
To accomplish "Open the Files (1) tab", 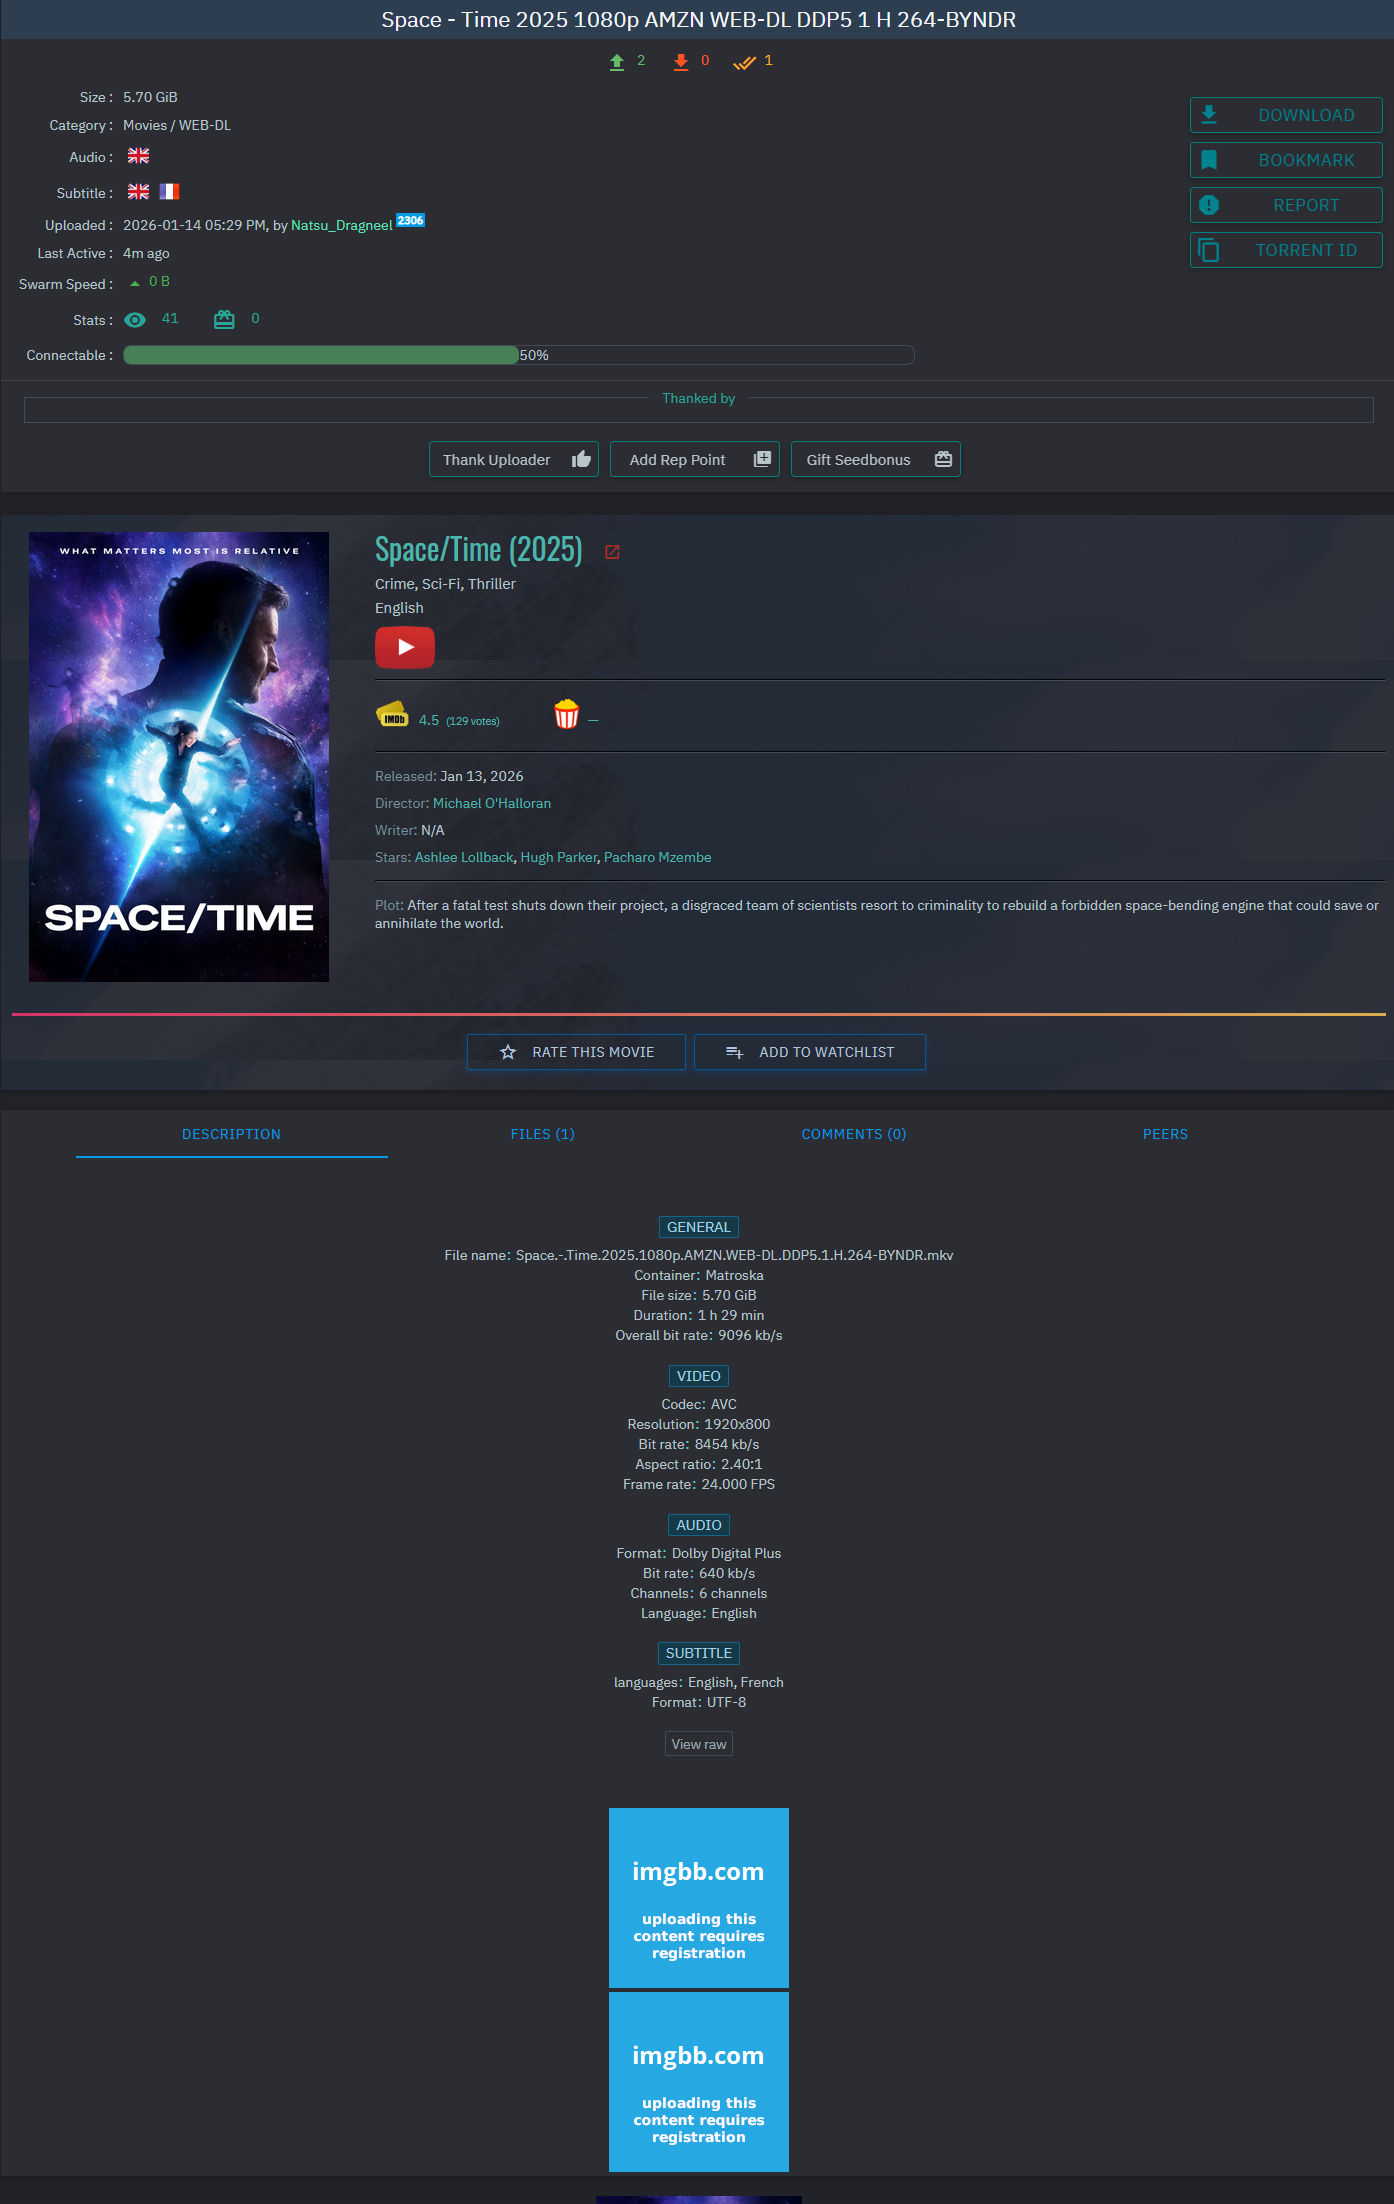I will click(543, 1134).
